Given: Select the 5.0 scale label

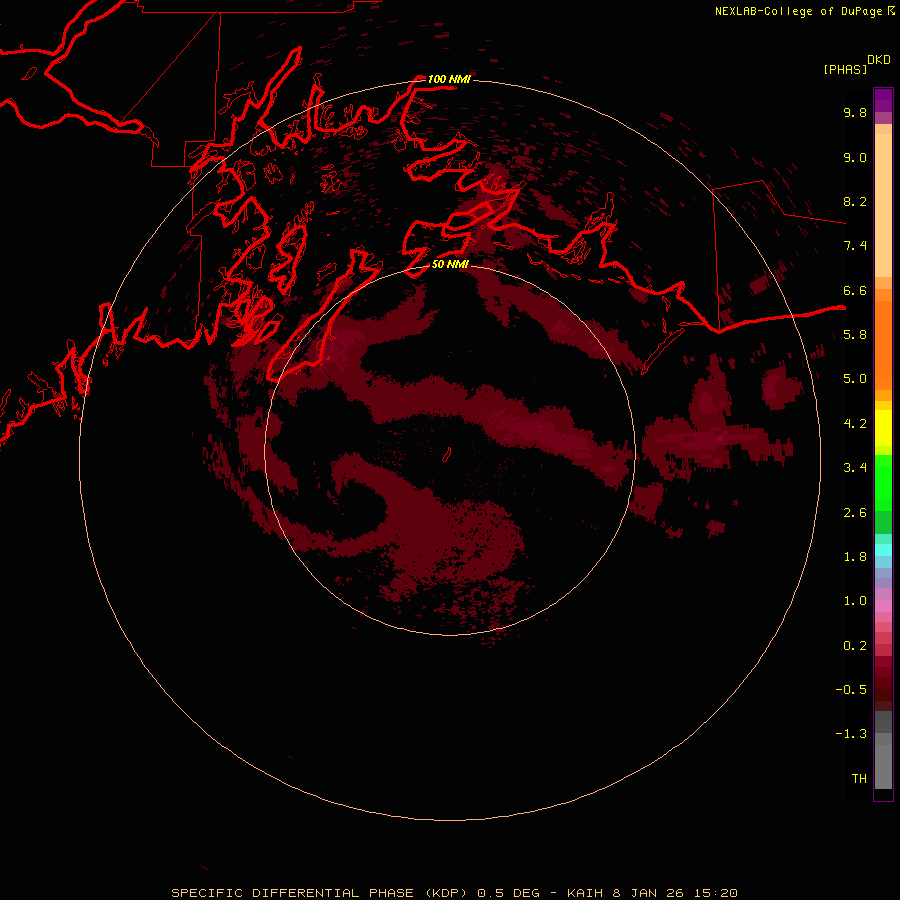Looking at the screenshot, I should click(x=855, y=379).
